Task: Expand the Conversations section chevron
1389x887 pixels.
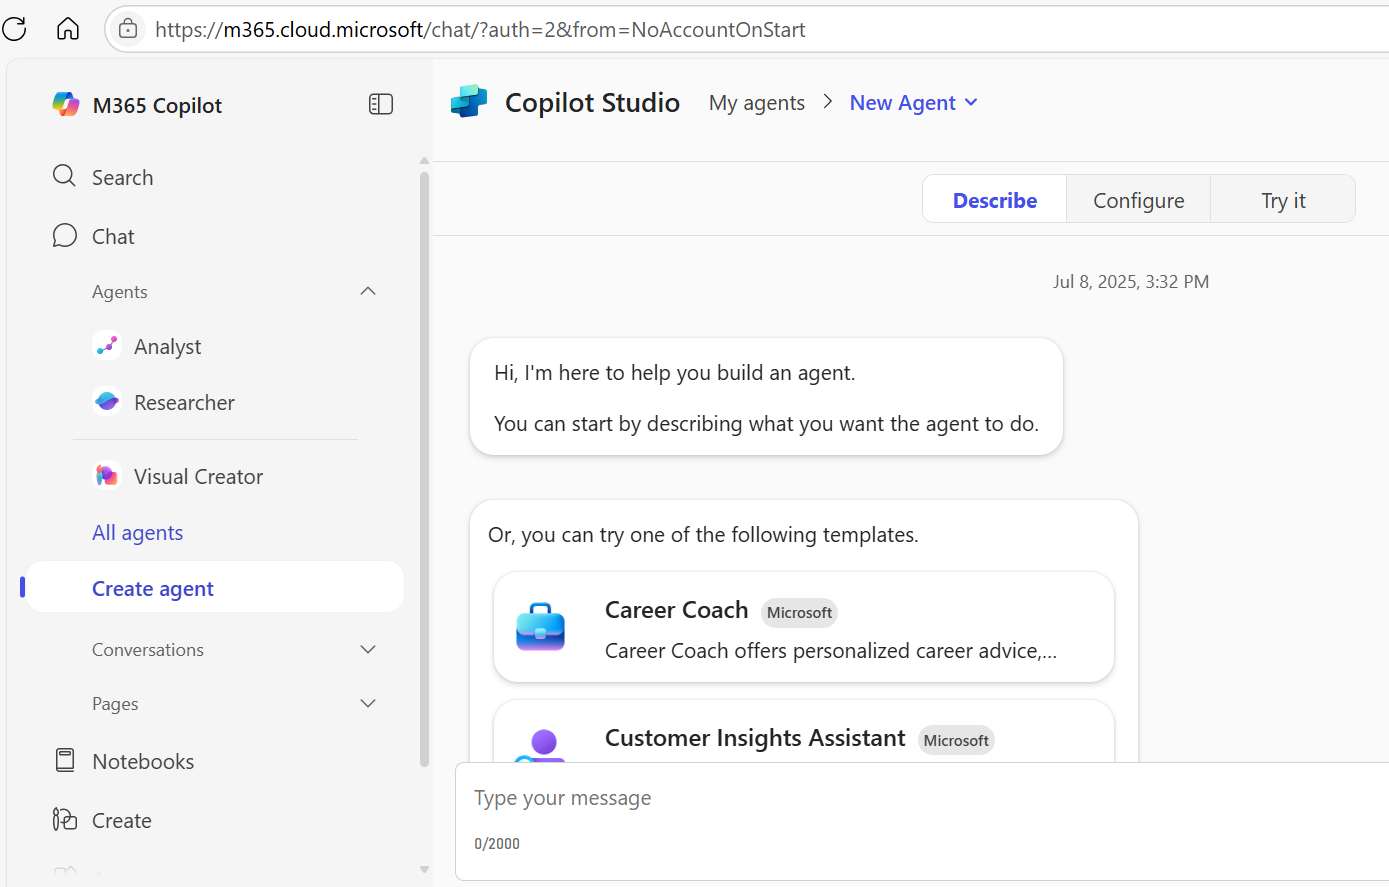Action: pos(368,650)
